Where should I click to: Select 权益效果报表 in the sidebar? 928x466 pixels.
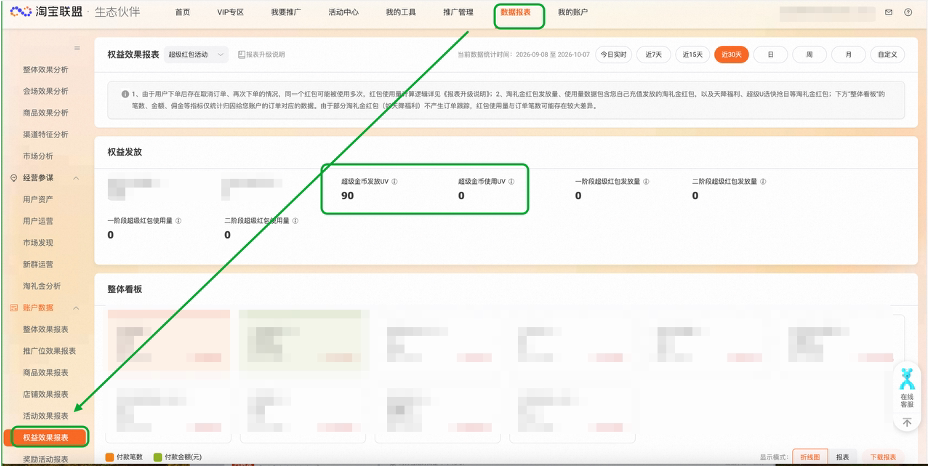pyautogui.click(x=46, y=438)
